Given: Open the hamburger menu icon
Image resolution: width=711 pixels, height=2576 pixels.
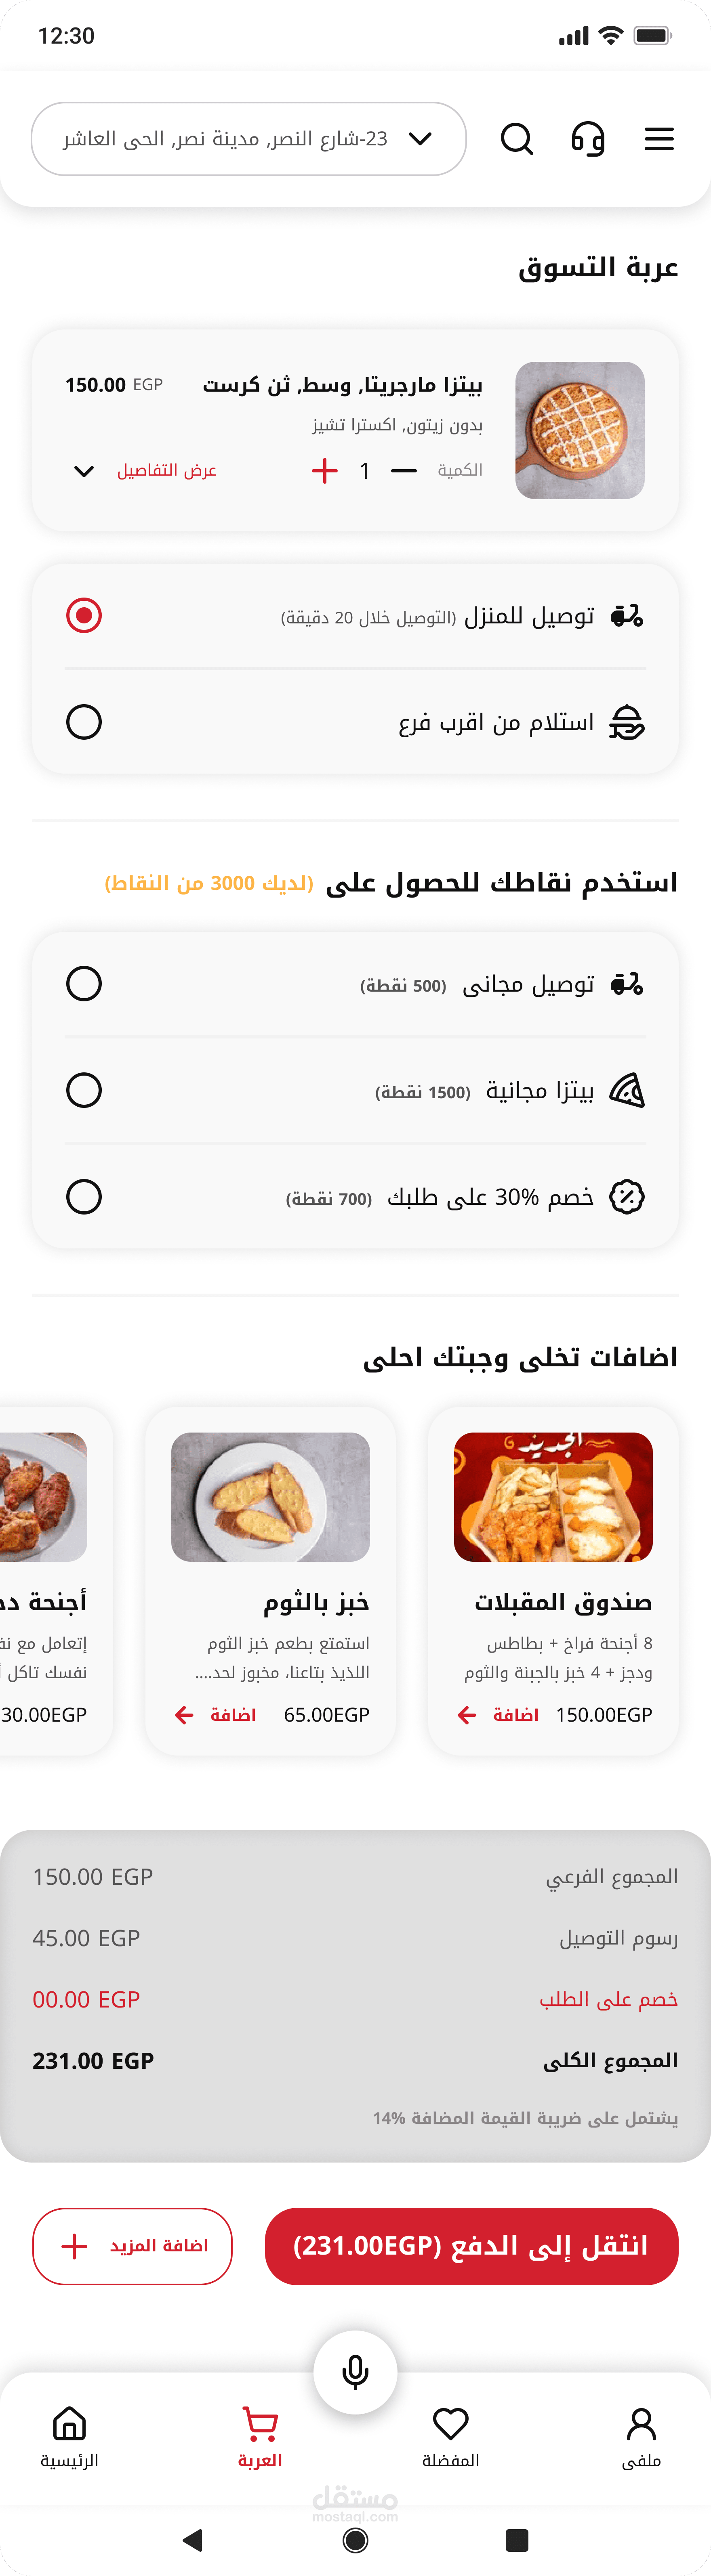Looking at the screenshot, I should (659, 139).
